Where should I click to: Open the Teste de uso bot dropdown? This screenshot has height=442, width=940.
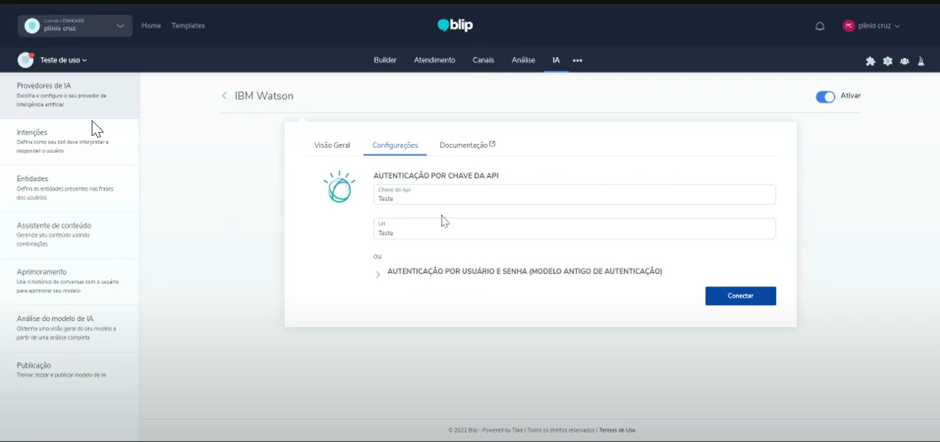(64, 61)
